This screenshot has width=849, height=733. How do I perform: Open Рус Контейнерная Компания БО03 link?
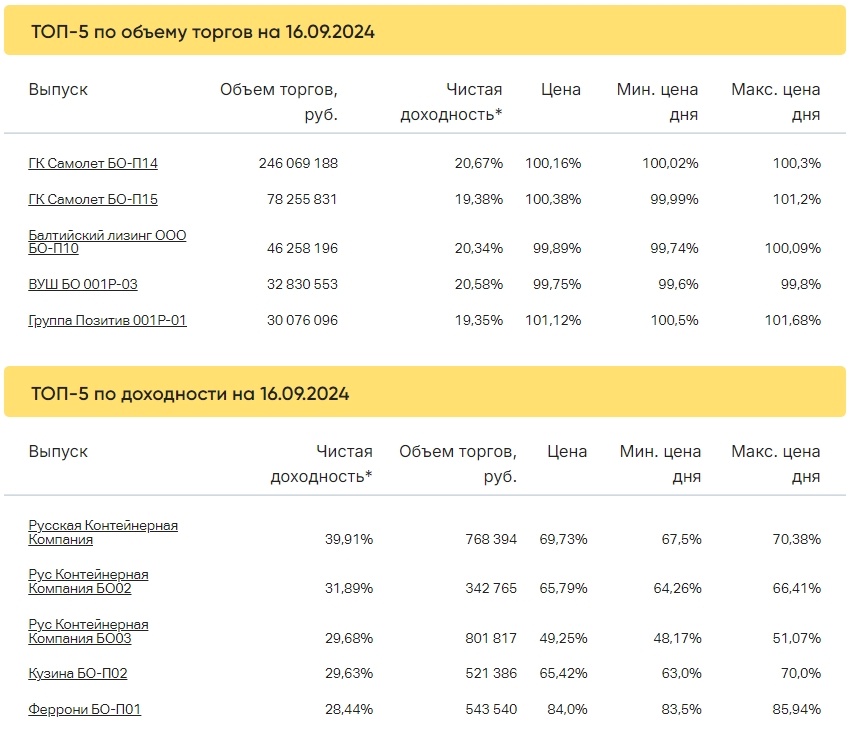coord(88,631)
